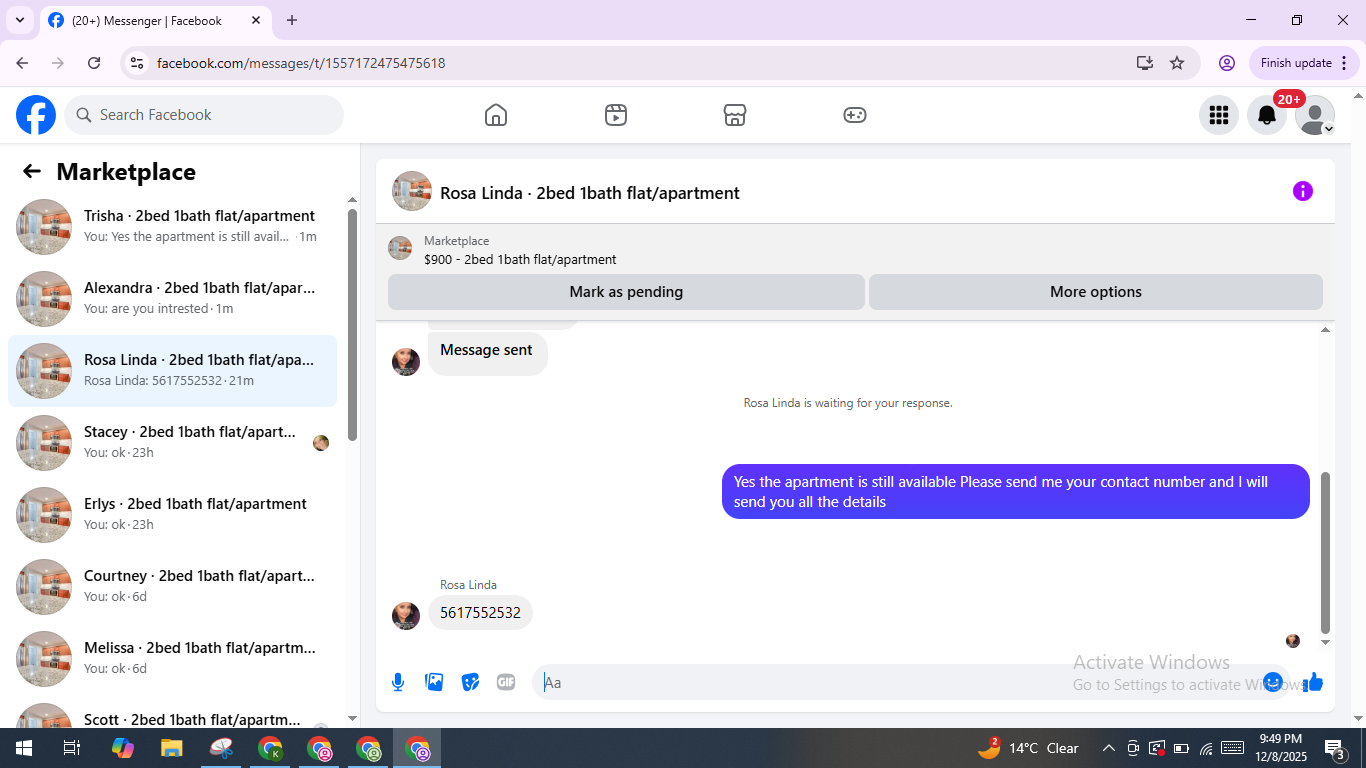The height and width of the screenshot is (768, 1366).
Task: Click the 'Message sent' bubble
Action: point(487,352)
